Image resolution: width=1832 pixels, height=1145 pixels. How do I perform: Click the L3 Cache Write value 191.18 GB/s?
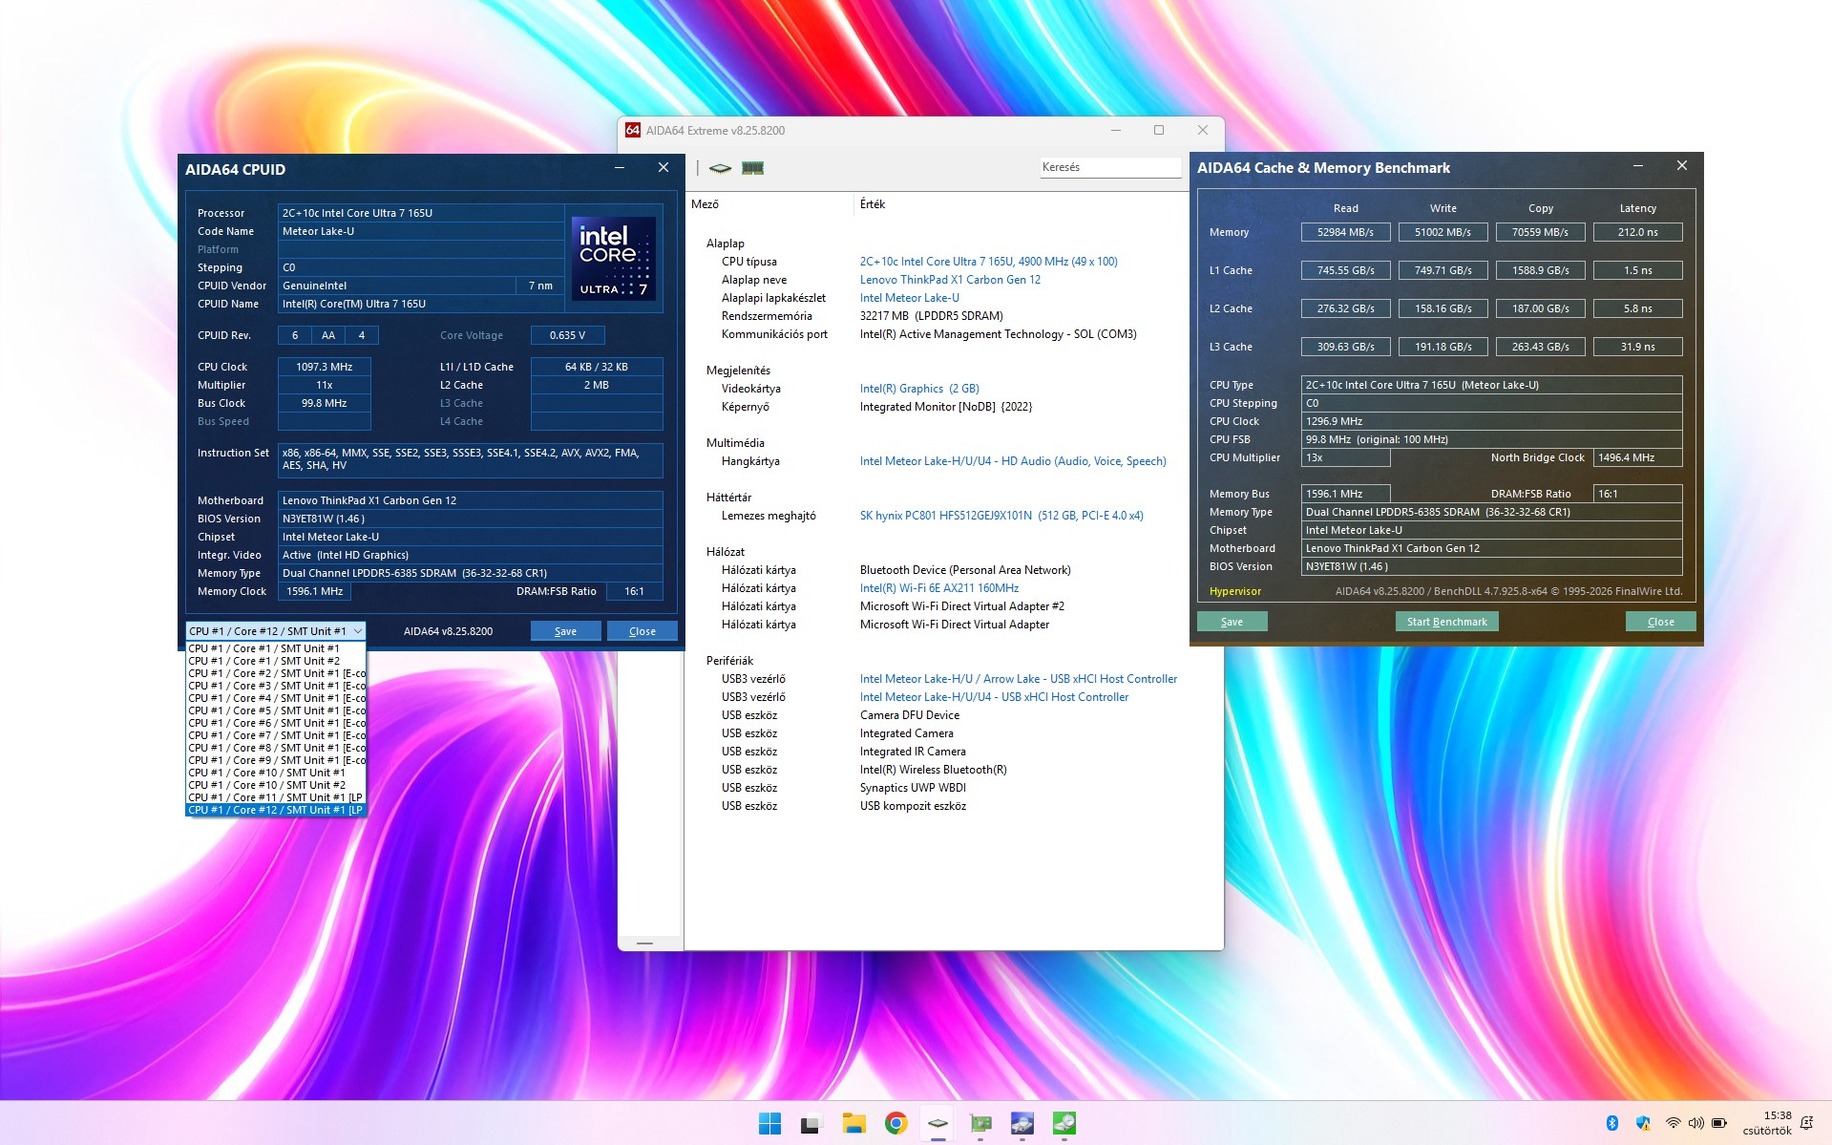(1442, 347)
